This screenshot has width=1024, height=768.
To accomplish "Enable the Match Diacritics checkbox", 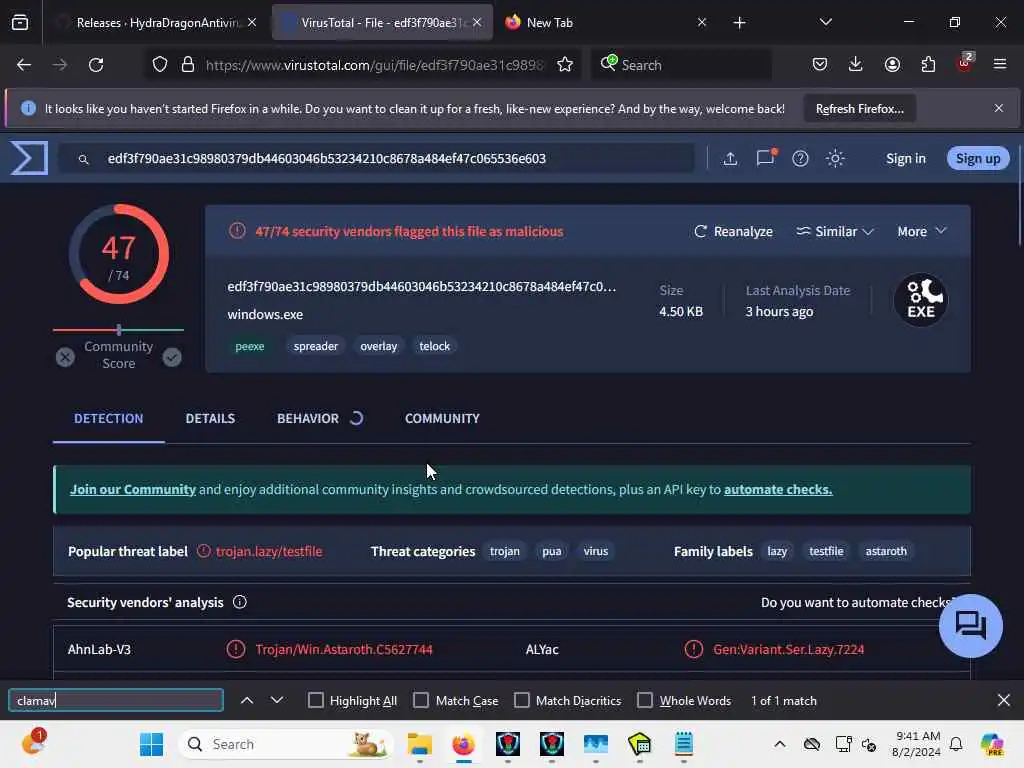I will click(522, 701).
